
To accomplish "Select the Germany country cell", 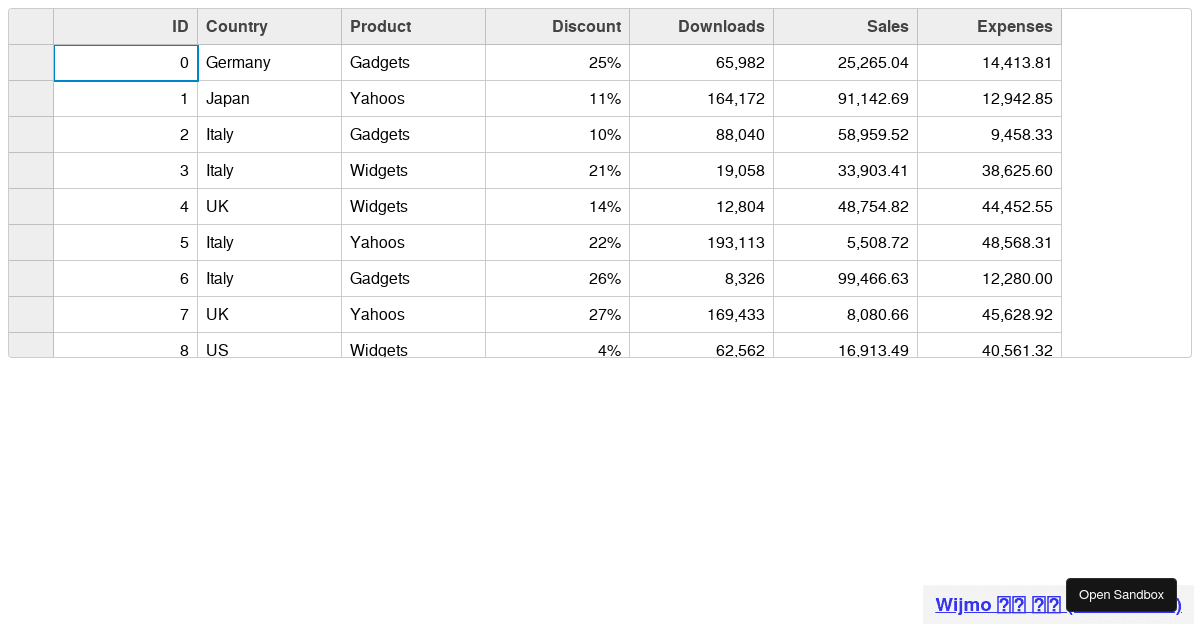I will pyautogui.click(x=269, y=63).
